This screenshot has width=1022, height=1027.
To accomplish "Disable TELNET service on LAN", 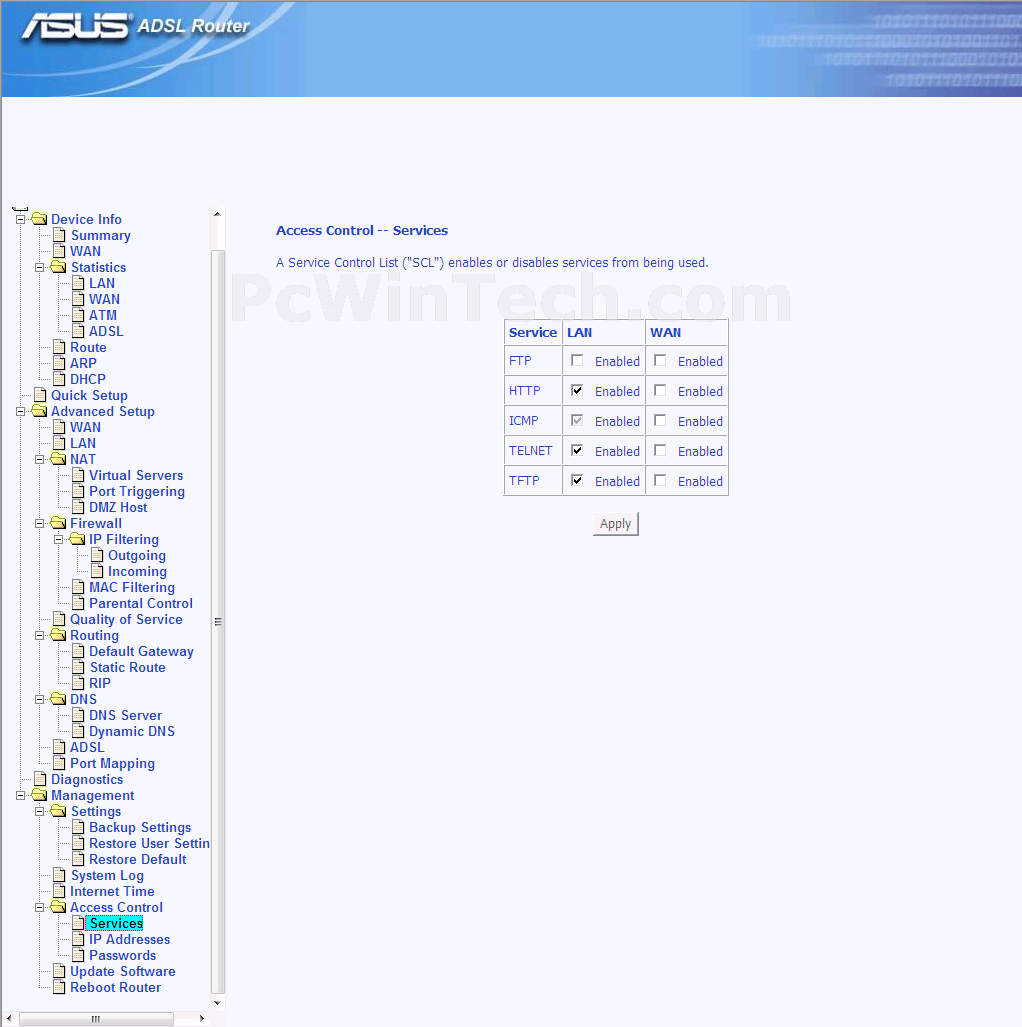I will point(577,450).
